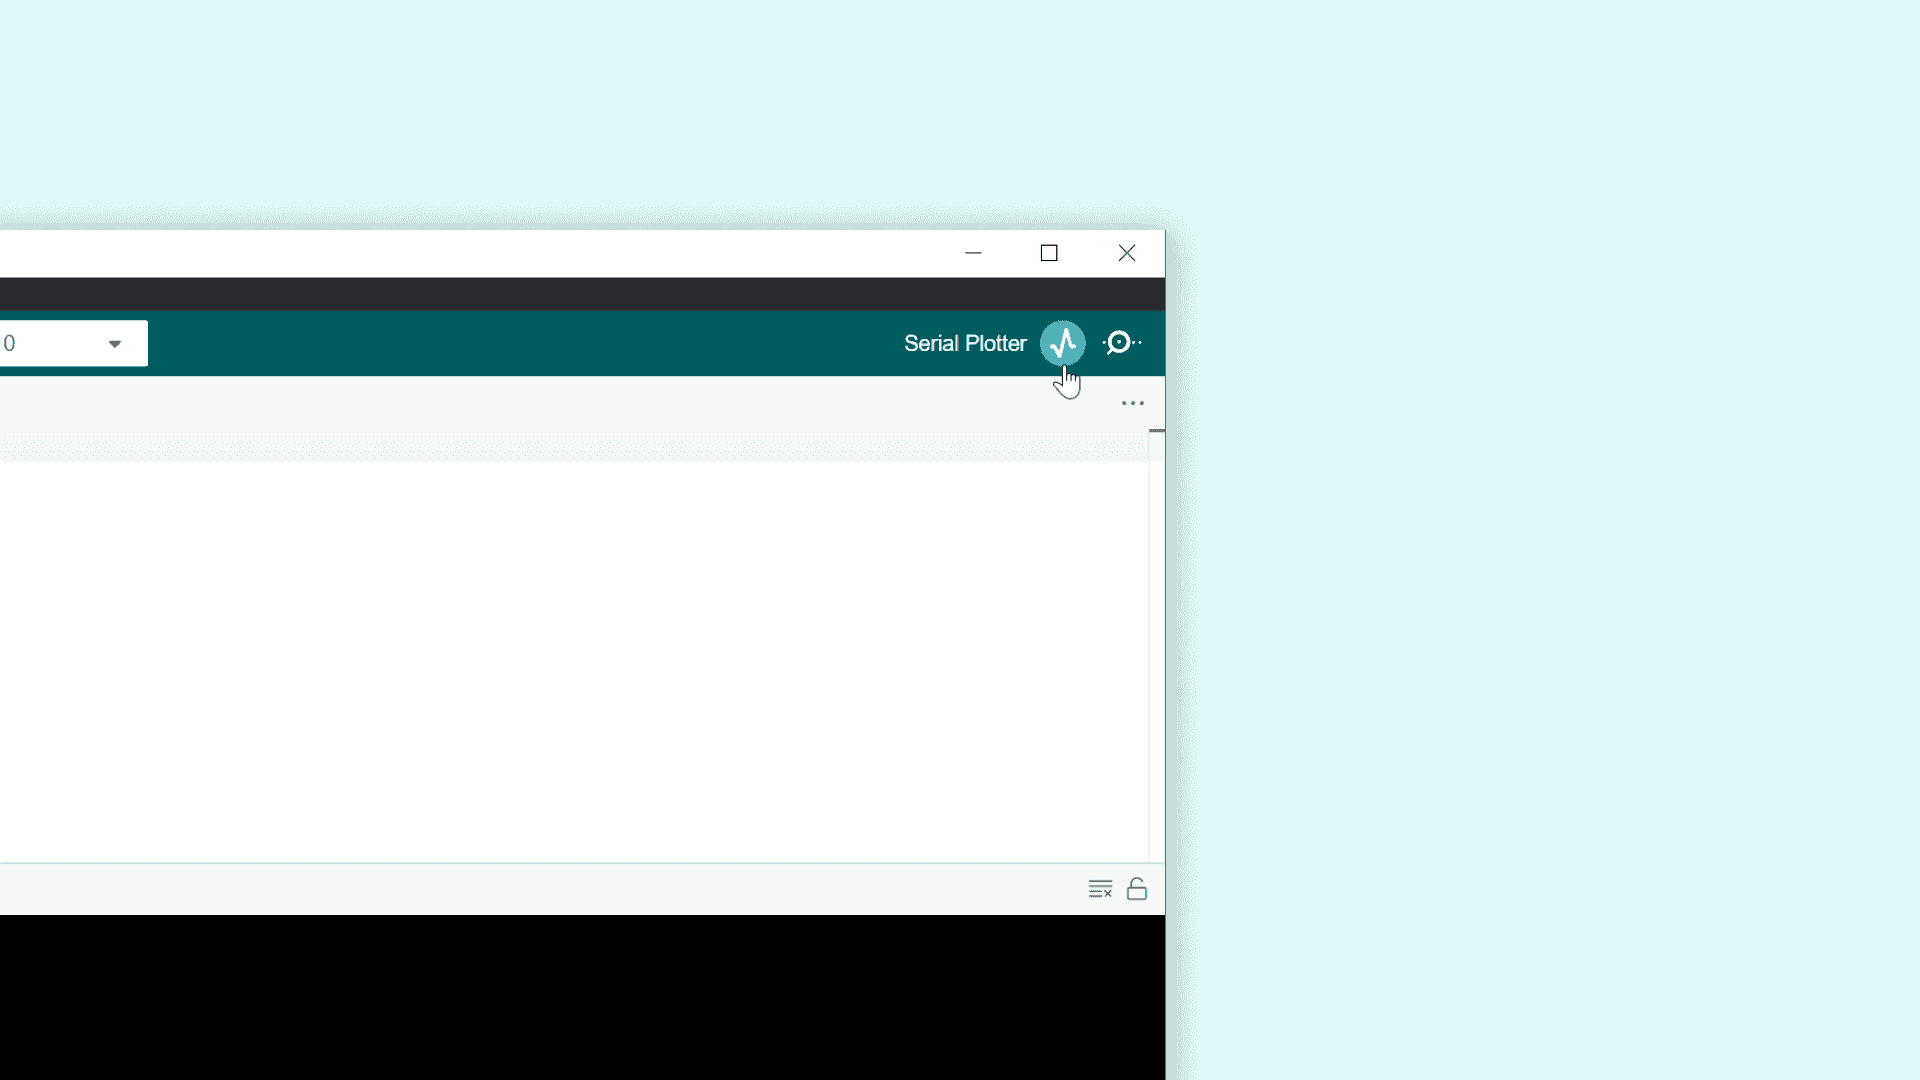Click the black output console panel
Screen dimensions: 1920x1080
(x=580, y=998)
